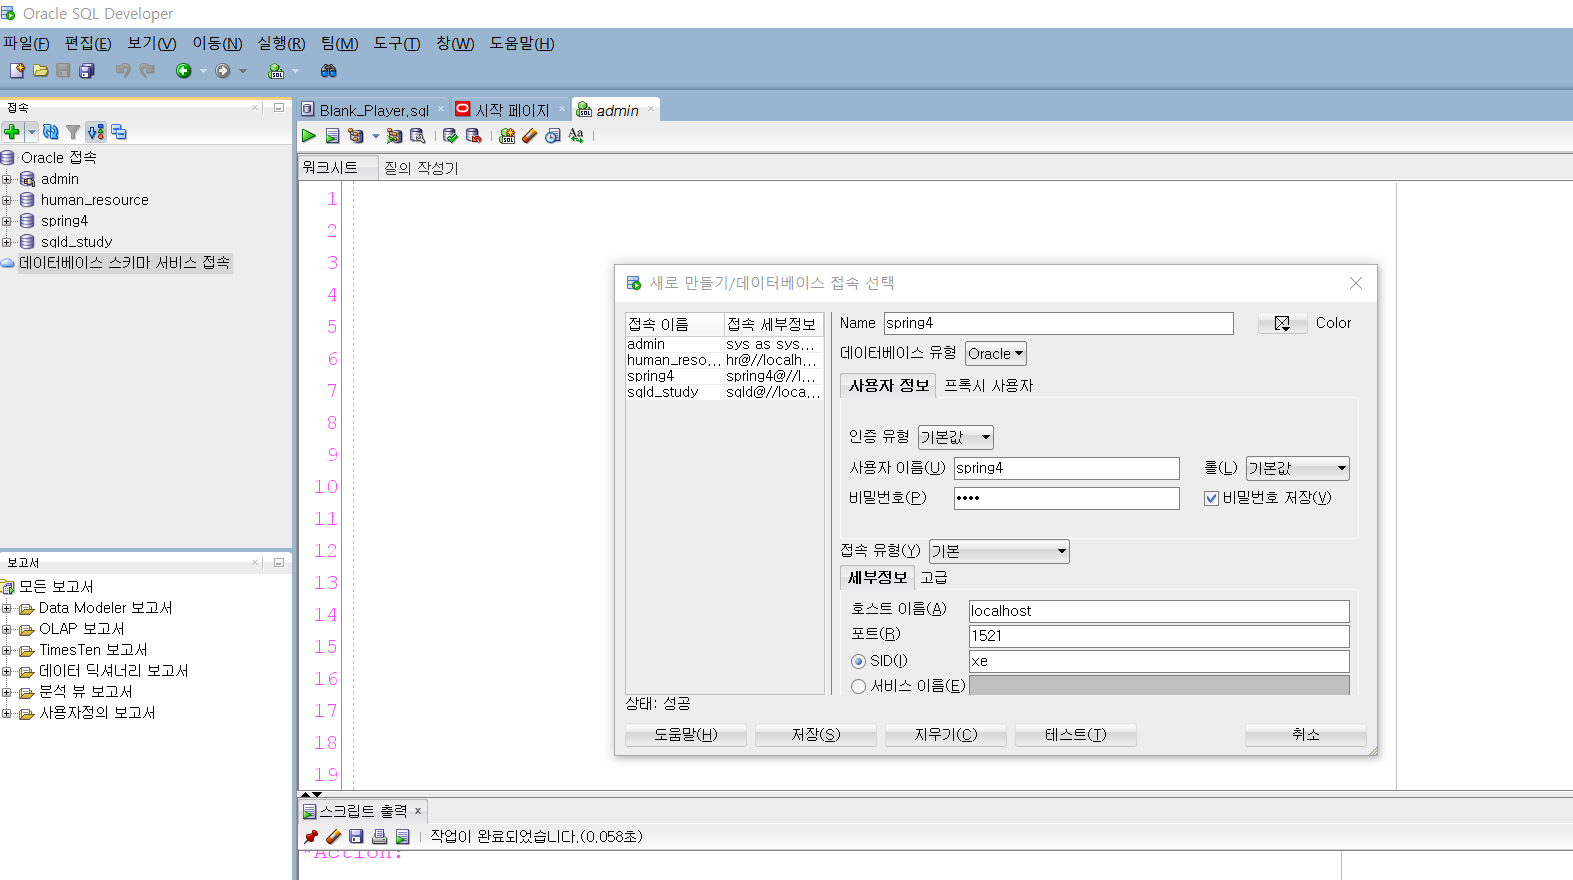This screenshot has width=1573, height=880.
Task: Expand the admin connection node
Action: point(7,179)
